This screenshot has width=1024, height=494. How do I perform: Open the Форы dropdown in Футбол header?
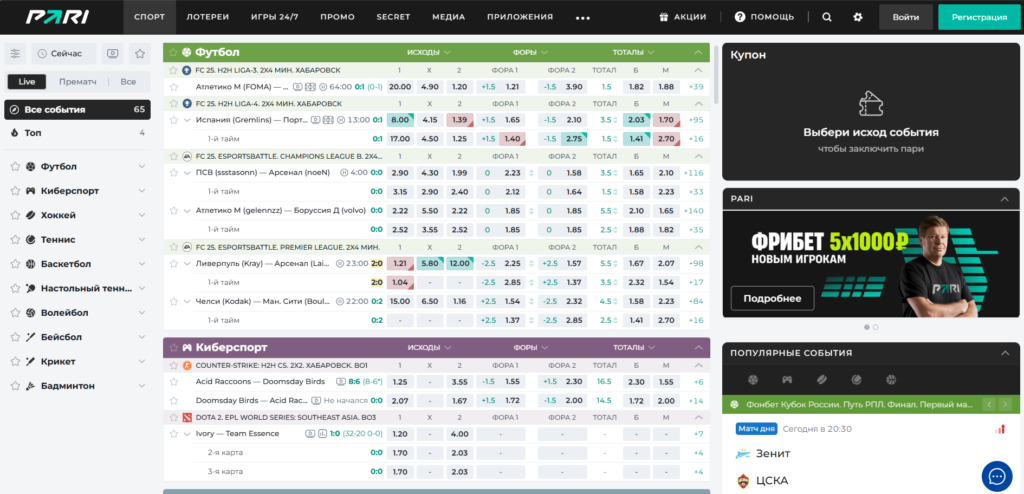pyautogui.click(x=530, y=52)
